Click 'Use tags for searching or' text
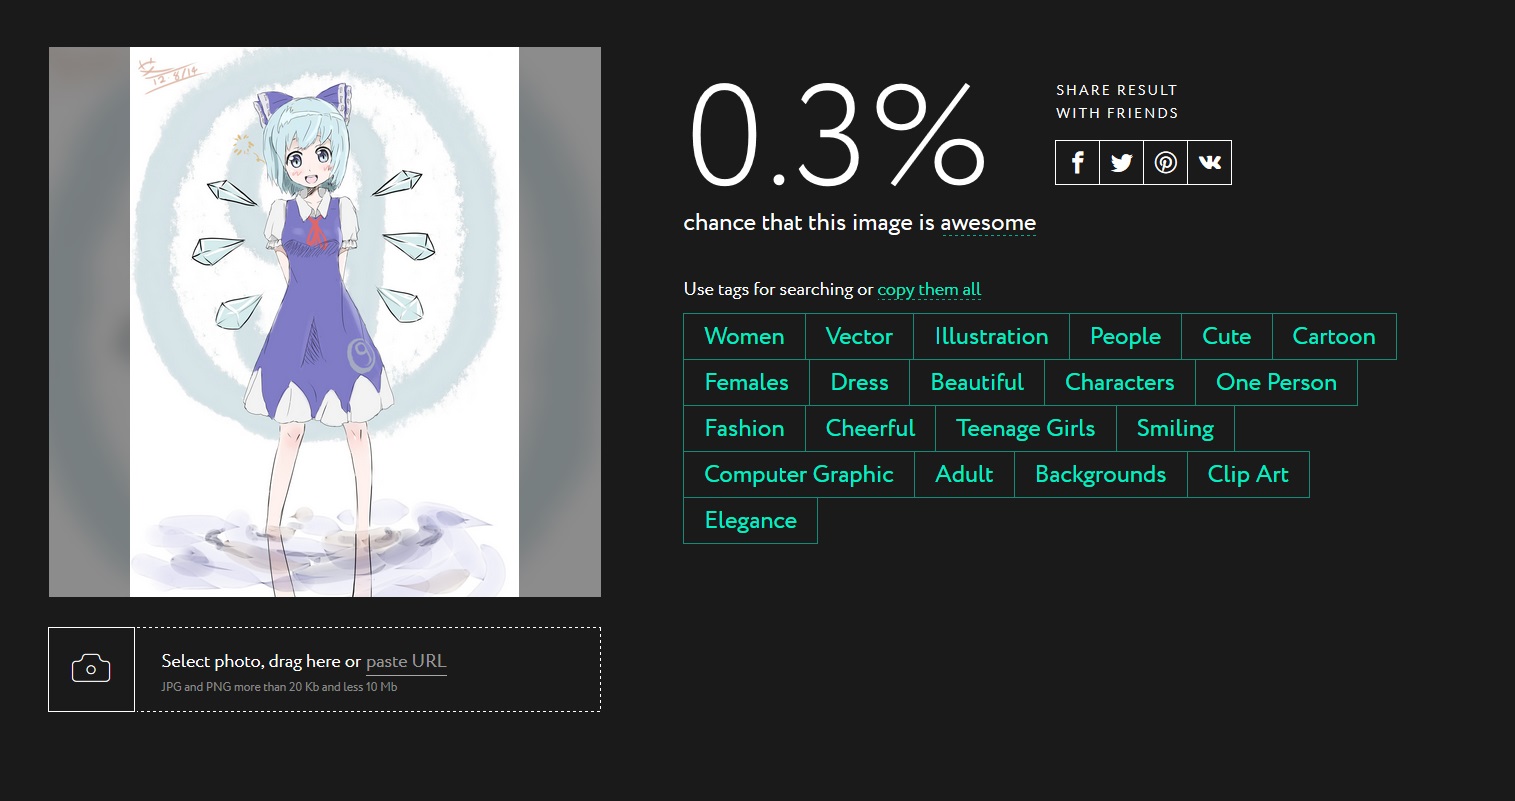1515x801 pixels. click(x=778, y=290)
